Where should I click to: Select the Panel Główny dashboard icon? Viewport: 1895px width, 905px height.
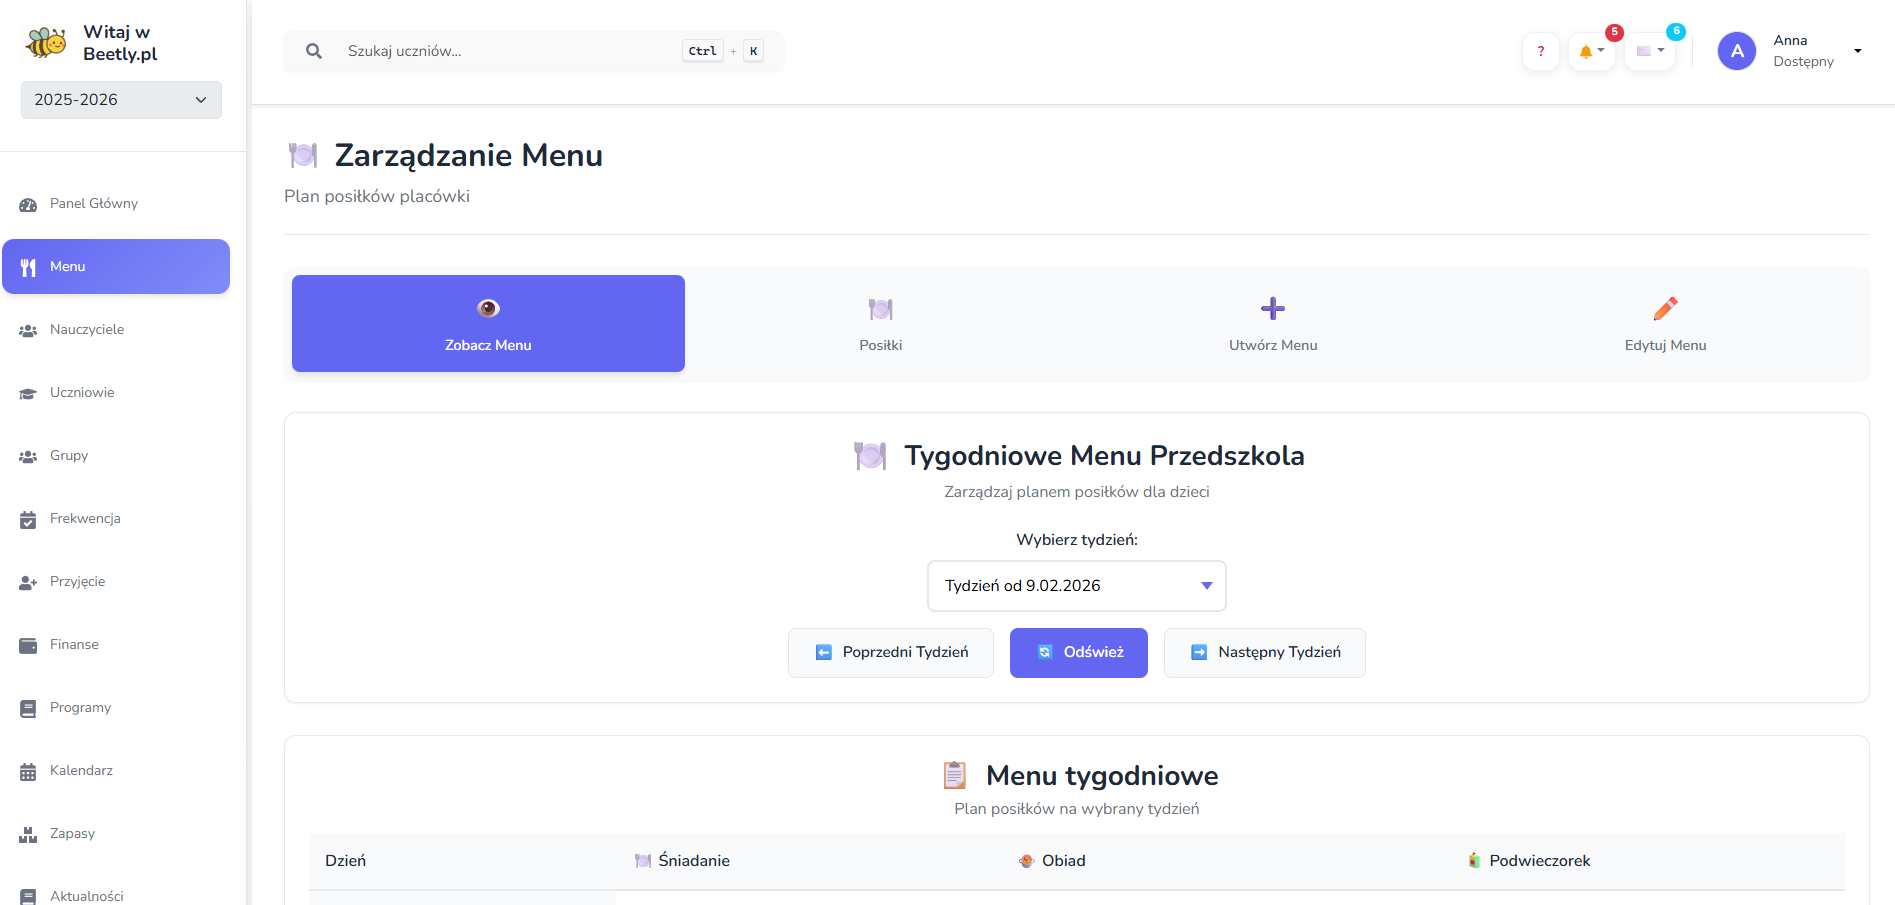point(27,204)
